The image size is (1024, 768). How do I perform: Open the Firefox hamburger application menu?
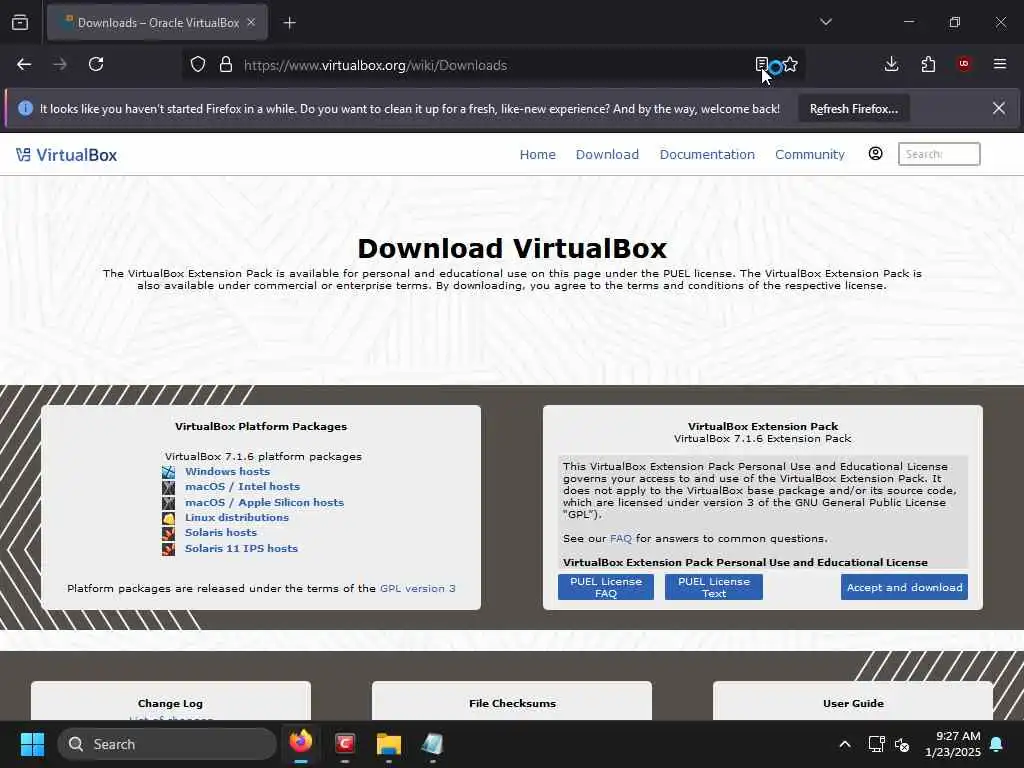(x=1000, y=64)
